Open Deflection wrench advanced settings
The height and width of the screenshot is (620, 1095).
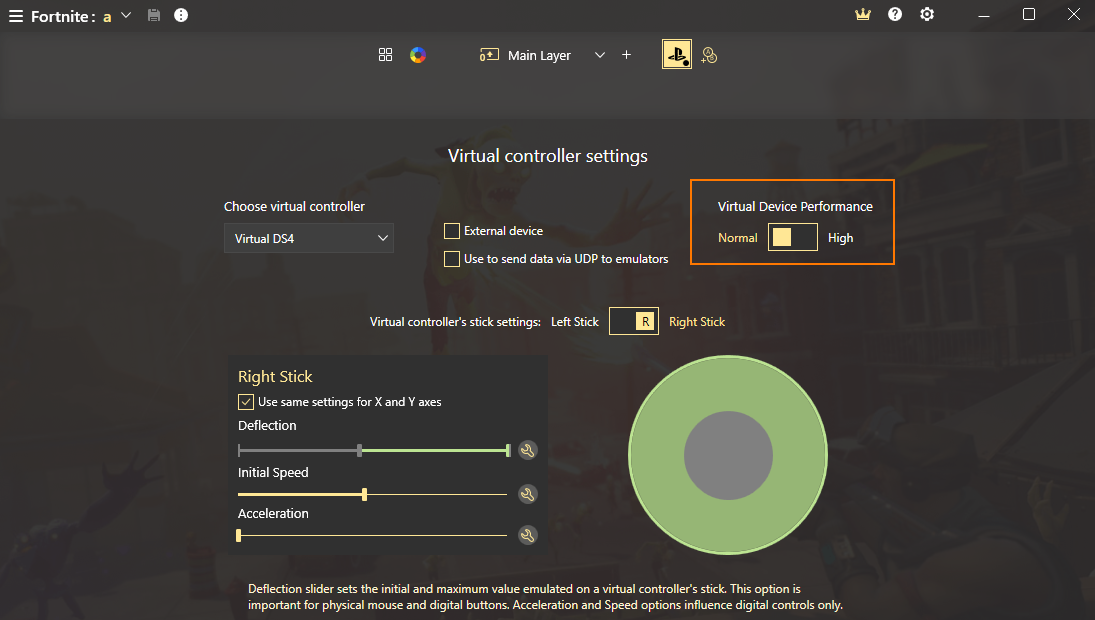tap(528, 450)
